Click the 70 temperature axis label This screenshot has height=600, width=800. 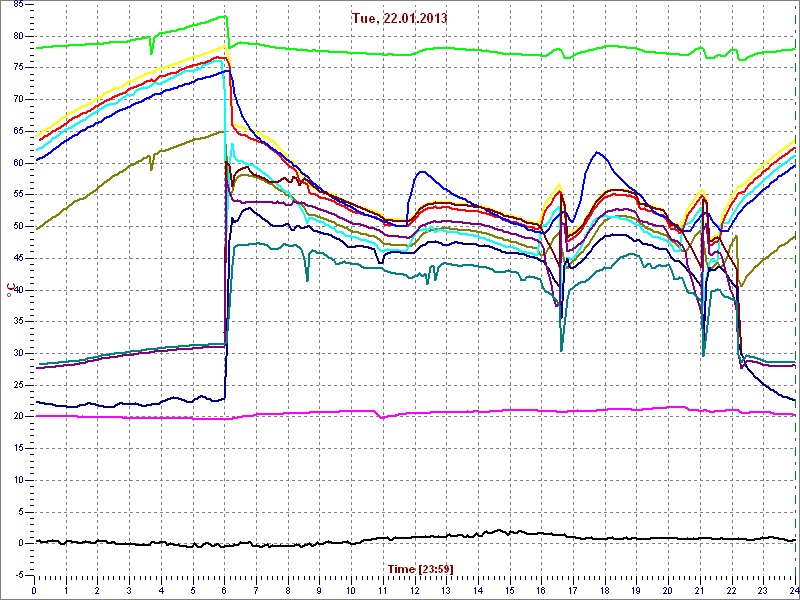(18, 99)
